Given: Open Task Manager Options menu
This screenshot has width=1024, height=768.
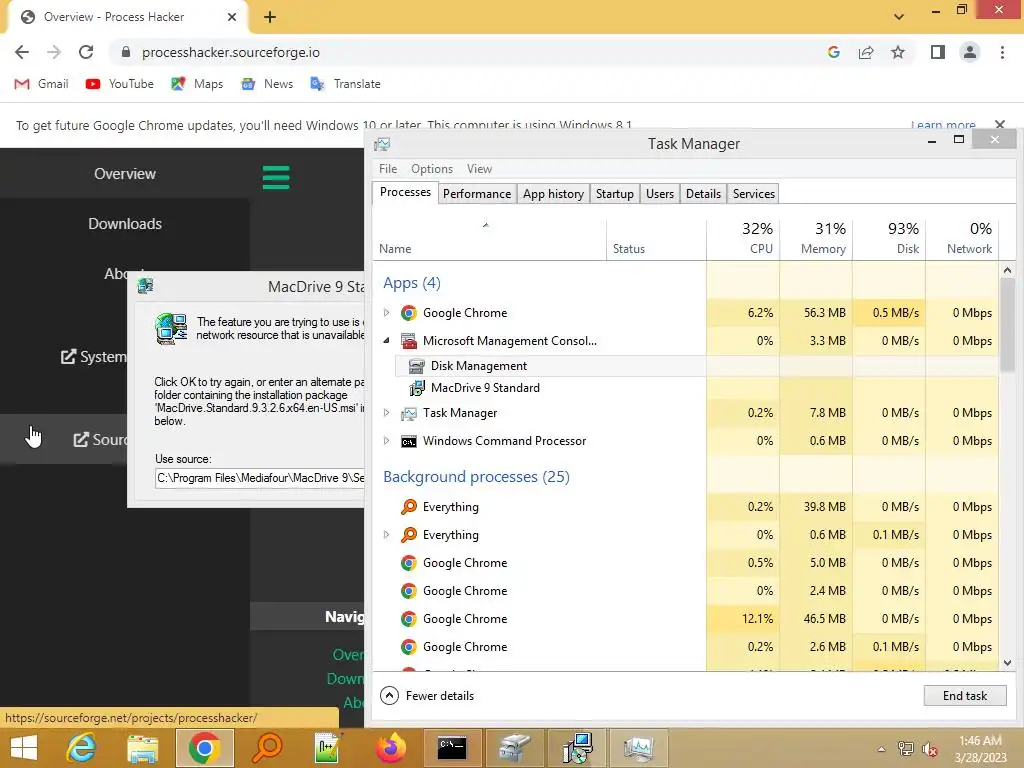Looking at the screenshot, I should tap(432, 168).
